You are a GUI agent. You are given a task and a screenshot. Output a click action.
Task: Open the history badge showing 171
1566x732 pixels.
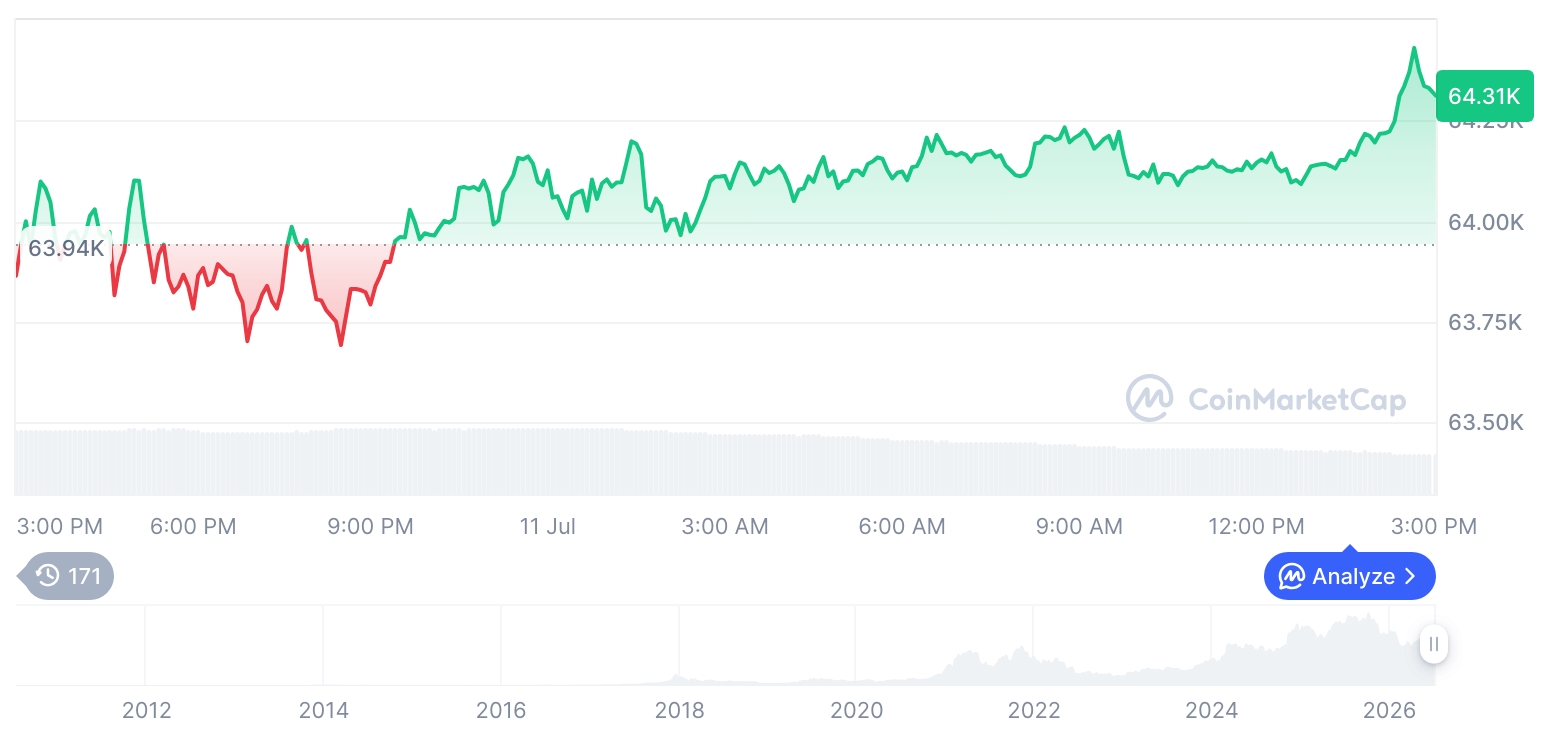(66, 576)
